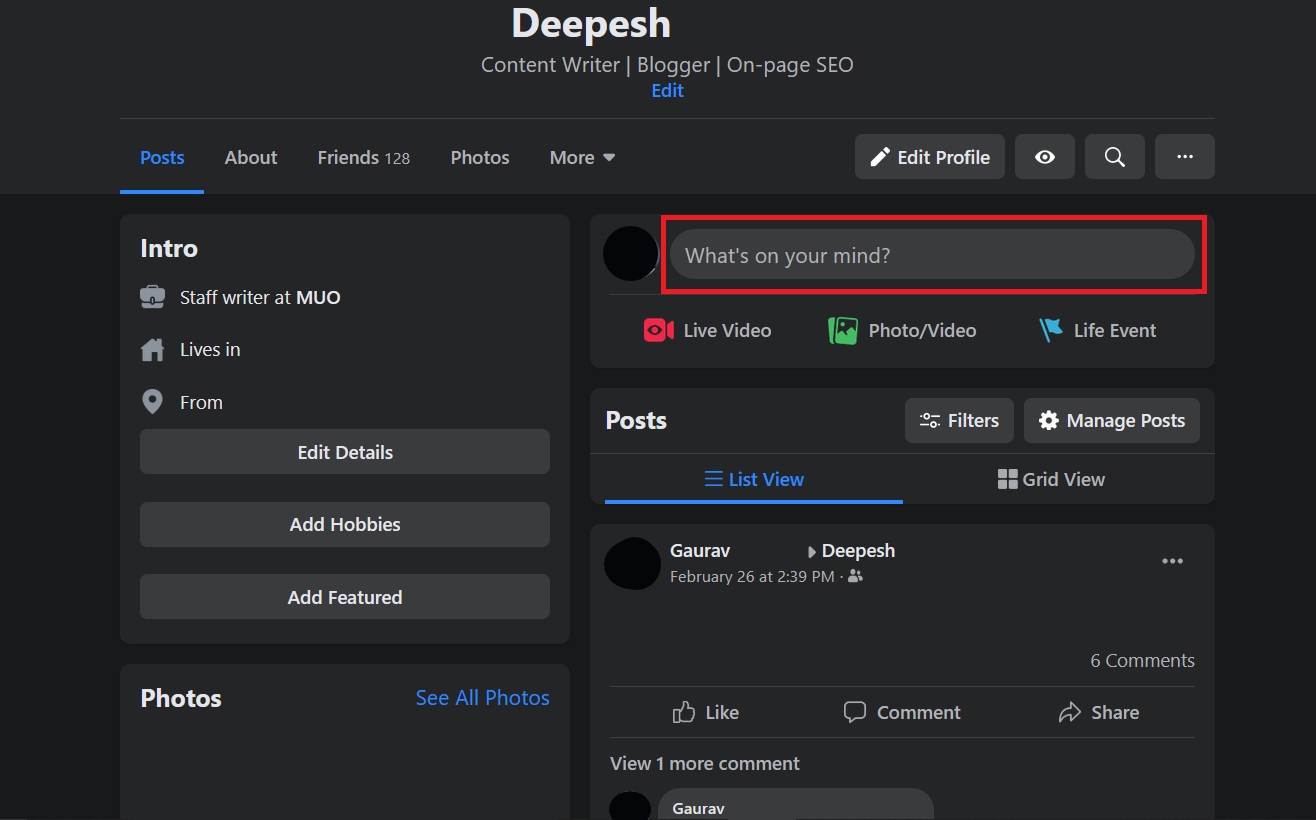
Task: Expand the More tab dropdown
Action: (581, 157)
